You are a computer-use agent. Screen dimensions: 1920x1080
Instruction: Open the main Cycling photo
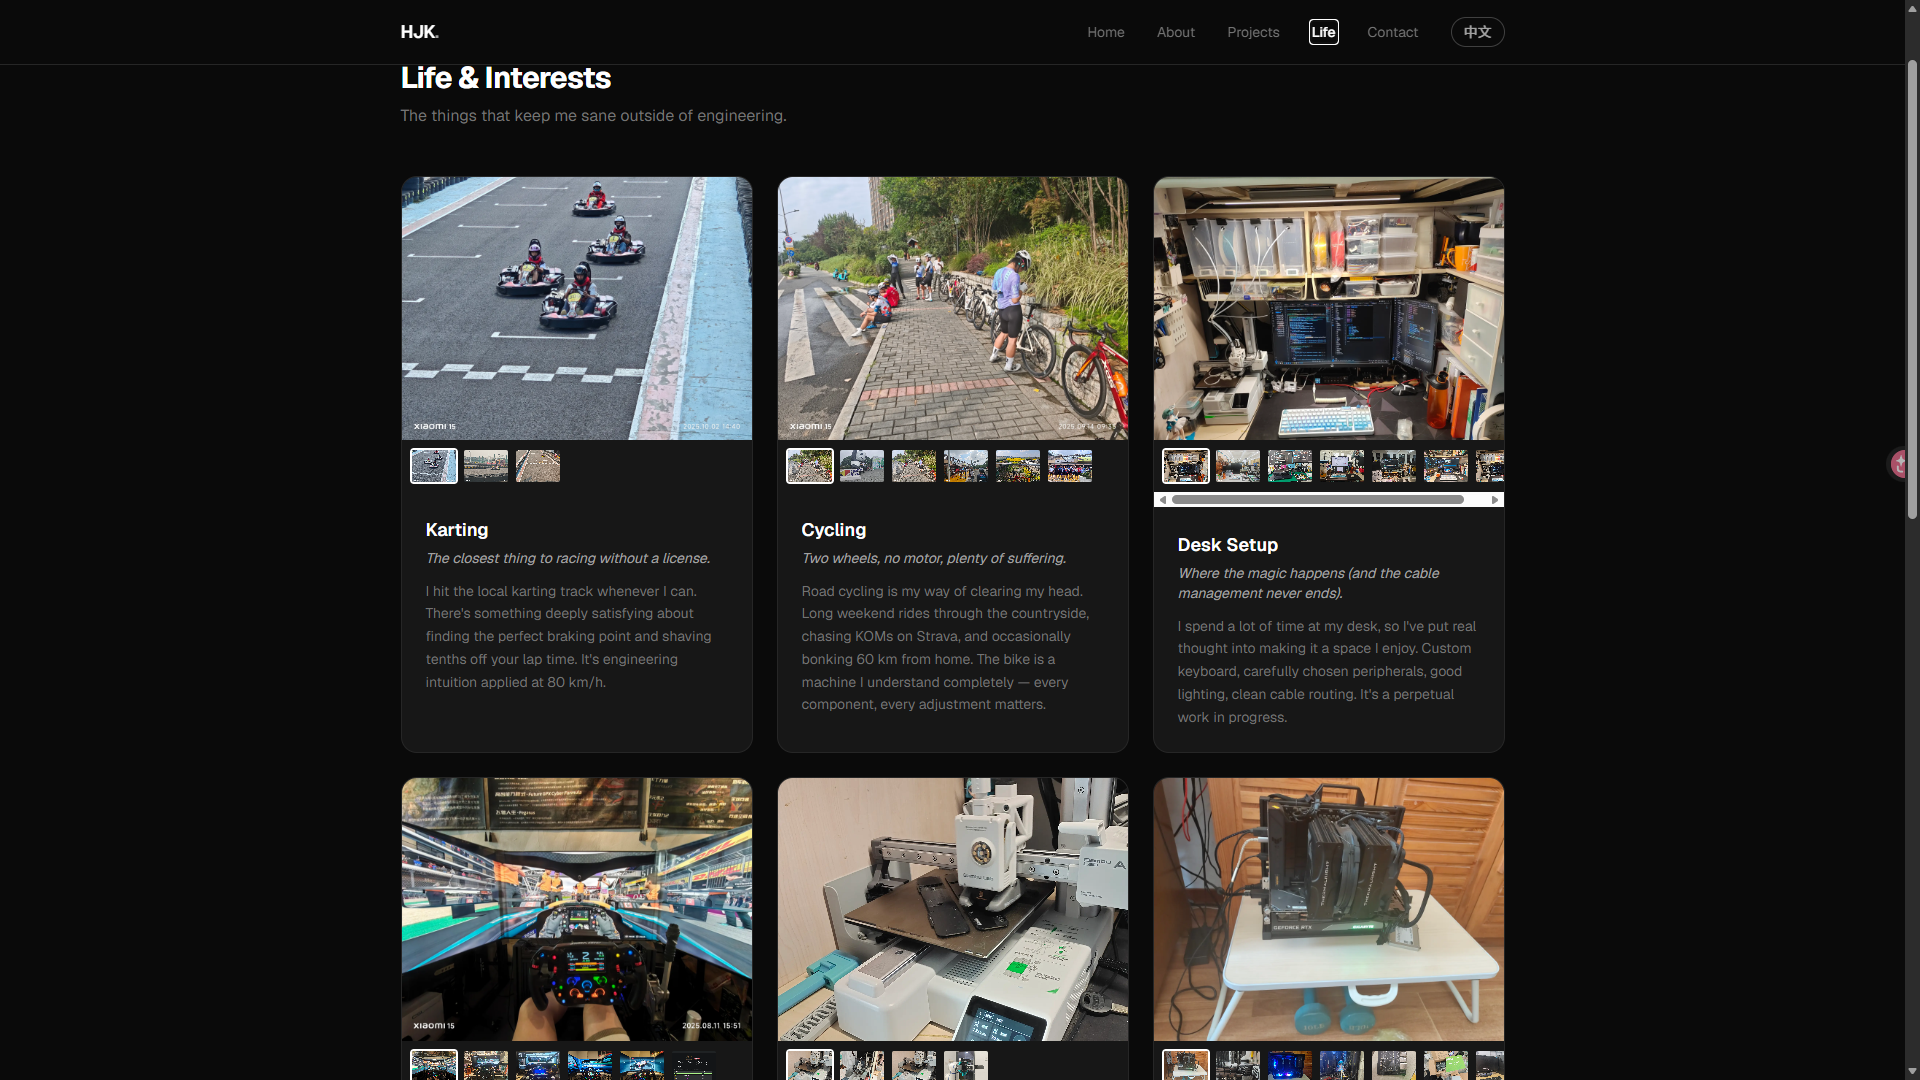[953, 308]
